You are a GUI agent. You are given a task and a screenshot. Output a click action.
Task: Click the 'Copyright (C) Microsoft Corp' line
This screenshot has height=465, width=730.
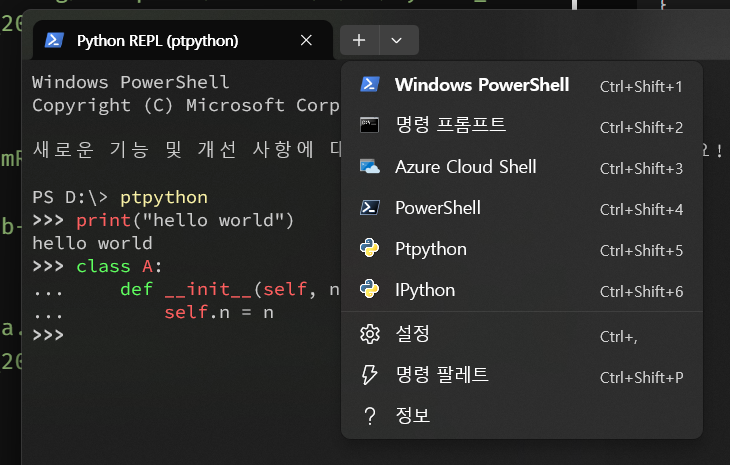coord(186,106)
